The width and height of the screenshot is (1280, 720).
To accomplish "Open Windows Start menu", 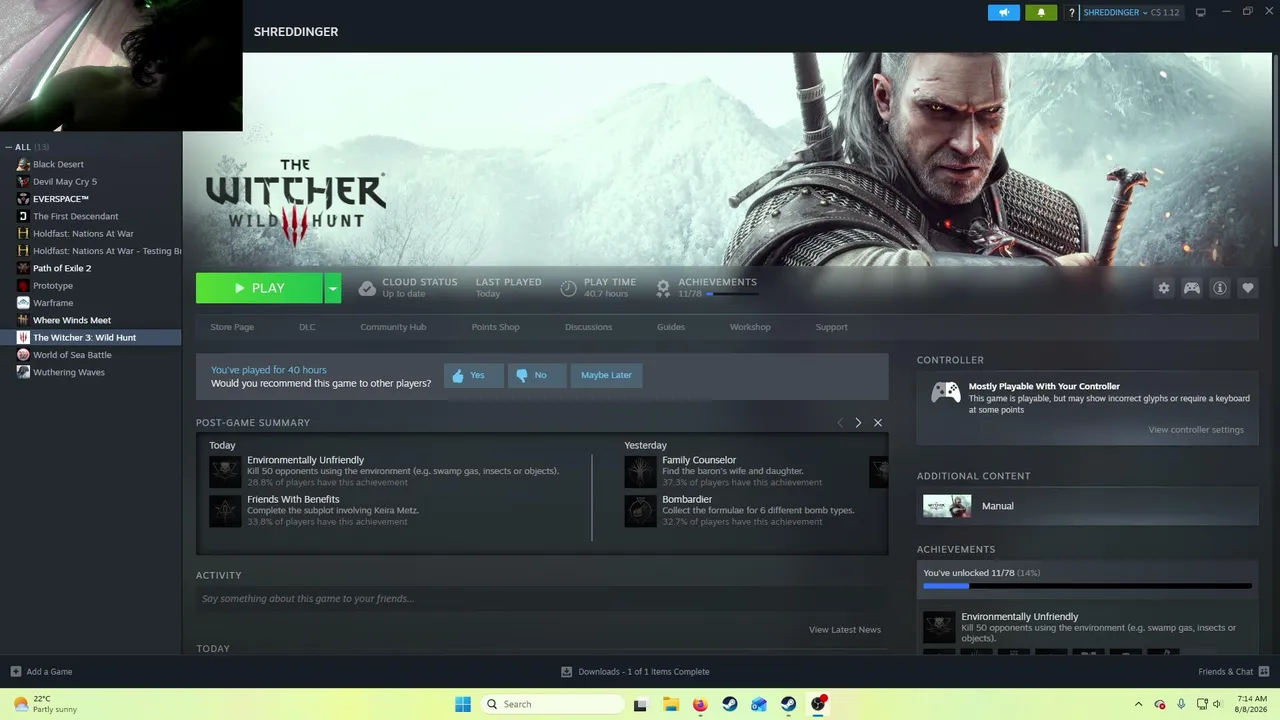I will [x=463, y=704].
